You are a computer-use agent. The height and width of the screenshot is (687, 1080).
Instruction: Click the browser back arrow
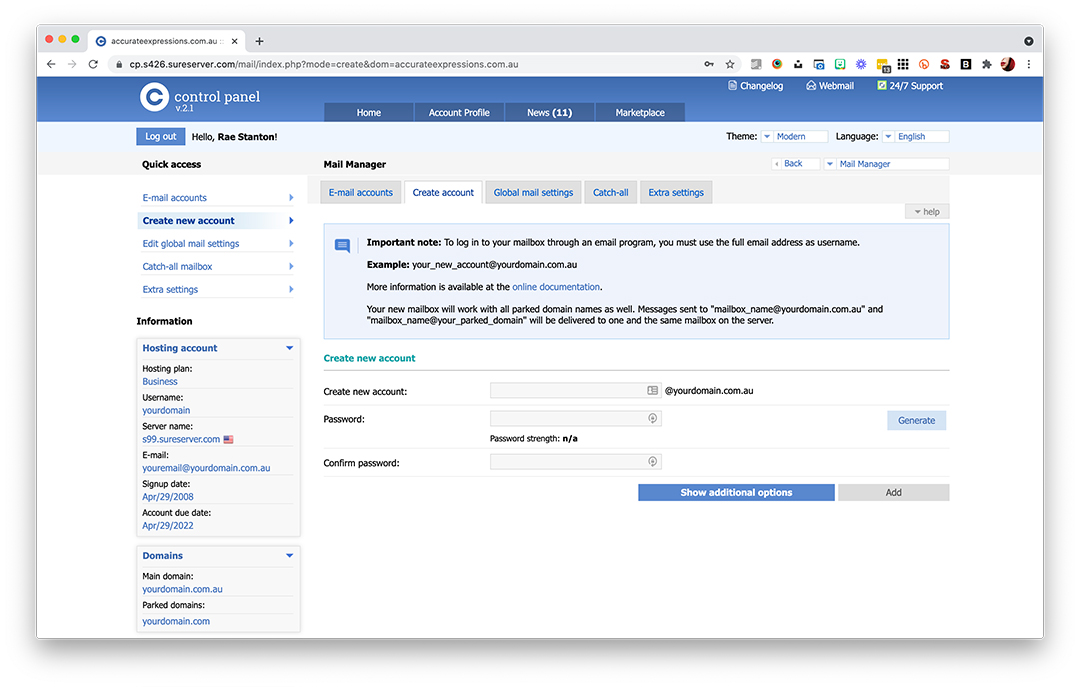click(51, 64)
